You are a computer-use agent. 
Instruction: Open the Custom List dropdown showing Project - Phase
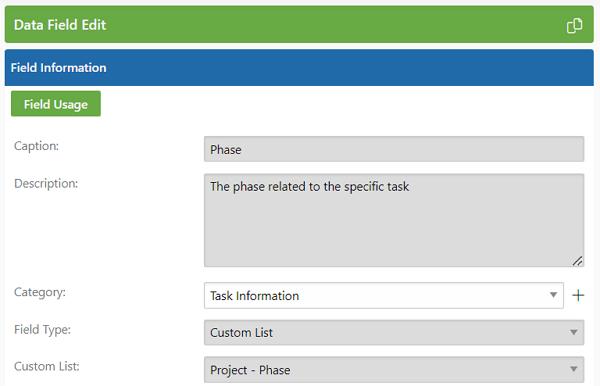click(394, 370)
